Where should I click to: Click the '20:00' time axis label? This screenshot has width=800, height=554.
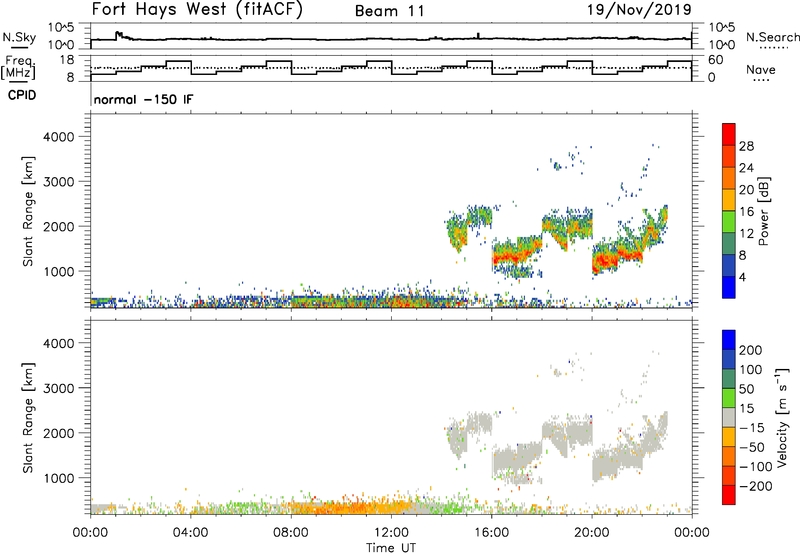click(x=592, y=533)
